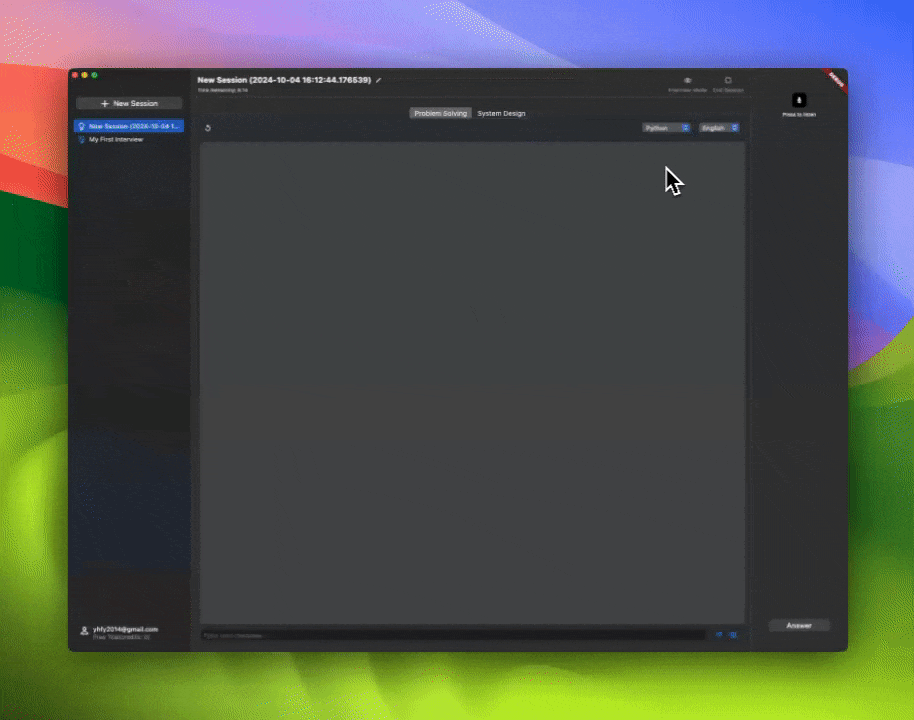Click the send icon beside the message box
This screenshot has width=914, height=720.
(x=719, y=634)
